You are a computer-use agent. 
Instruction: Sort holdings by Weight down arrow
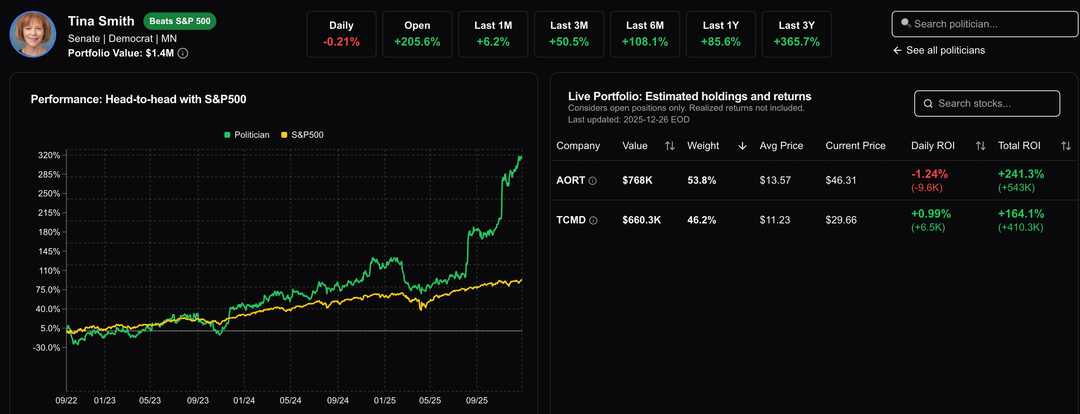click(x=742, y=146)
